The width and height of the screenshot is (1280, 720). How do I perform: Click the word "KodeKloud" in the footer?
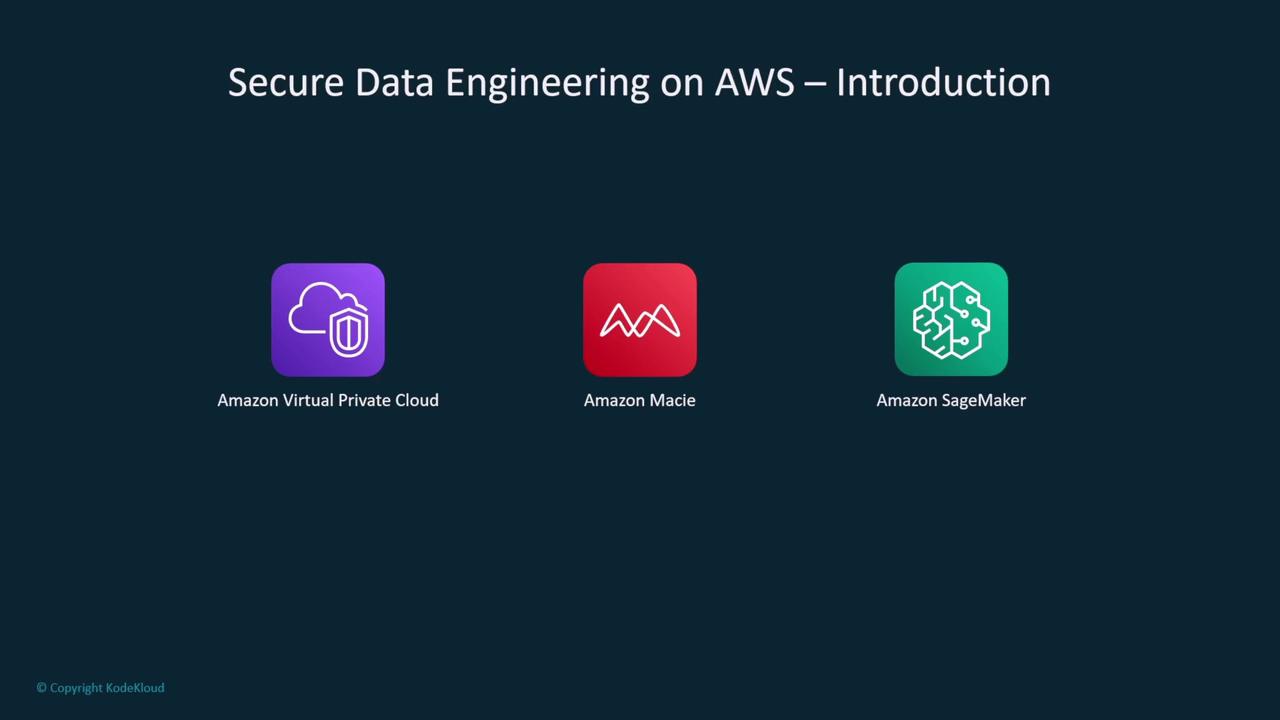coord(135,688)
